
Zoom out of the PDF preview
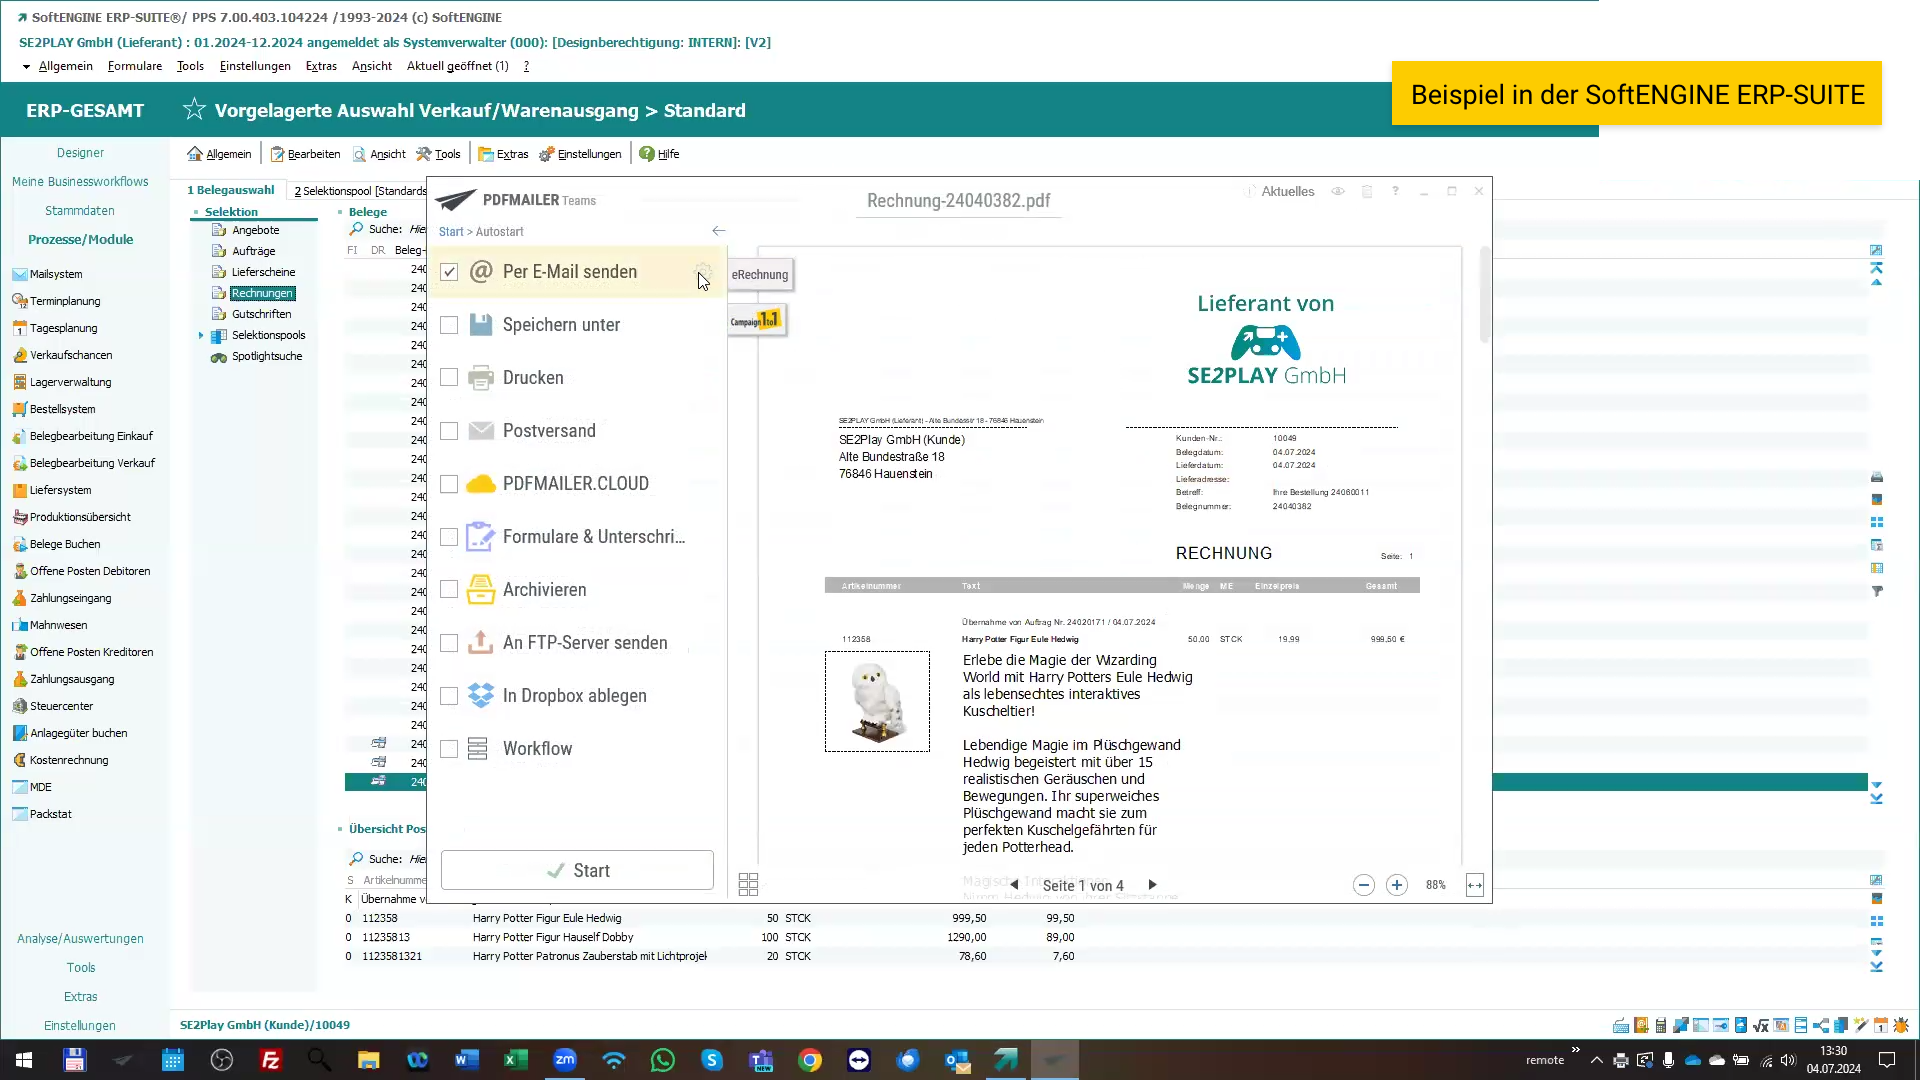[1363, 885]
